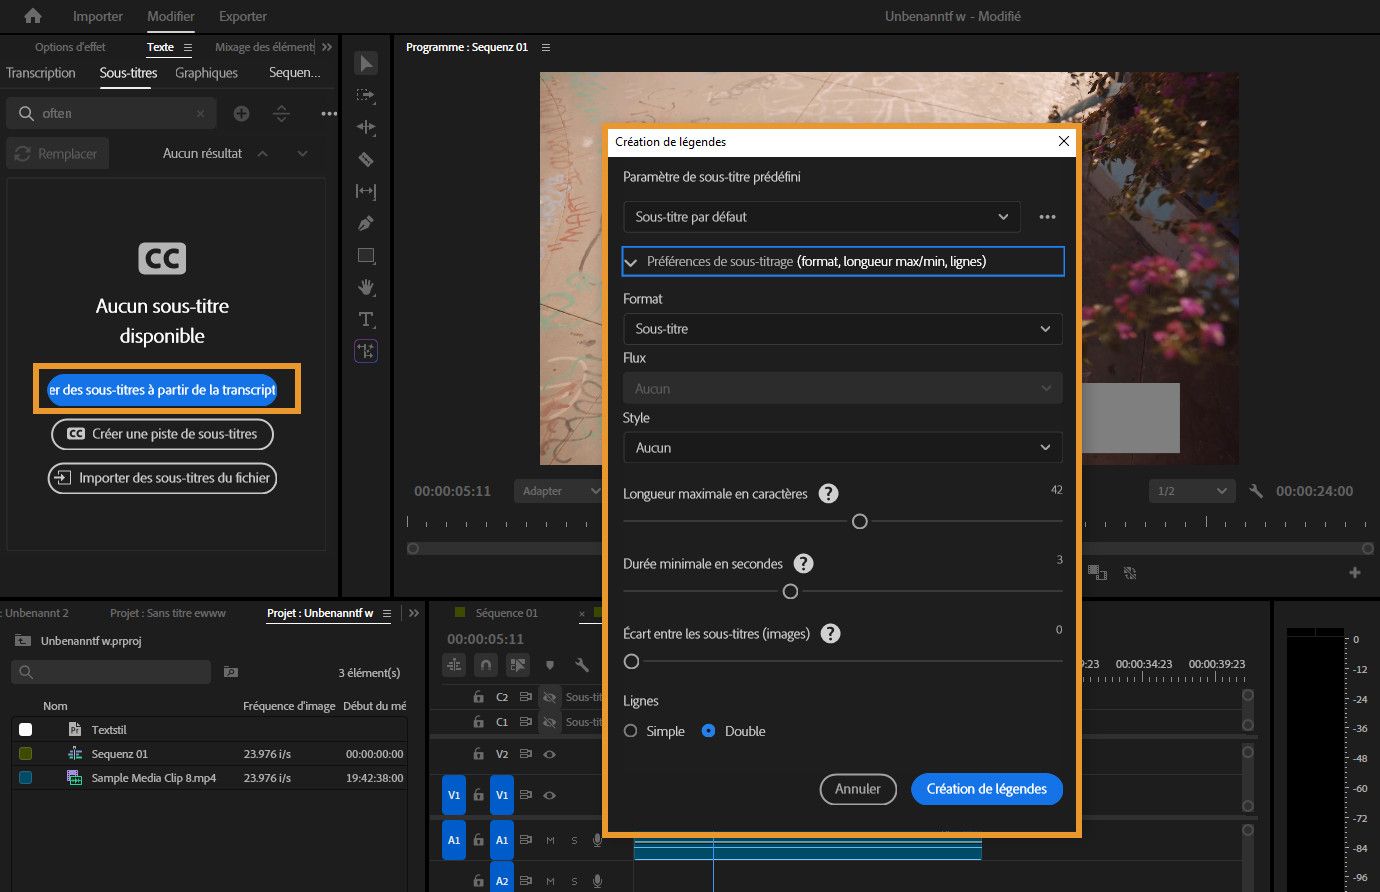
Task: Select the Simple lines radio button
Action: click(x=631, y=731)
